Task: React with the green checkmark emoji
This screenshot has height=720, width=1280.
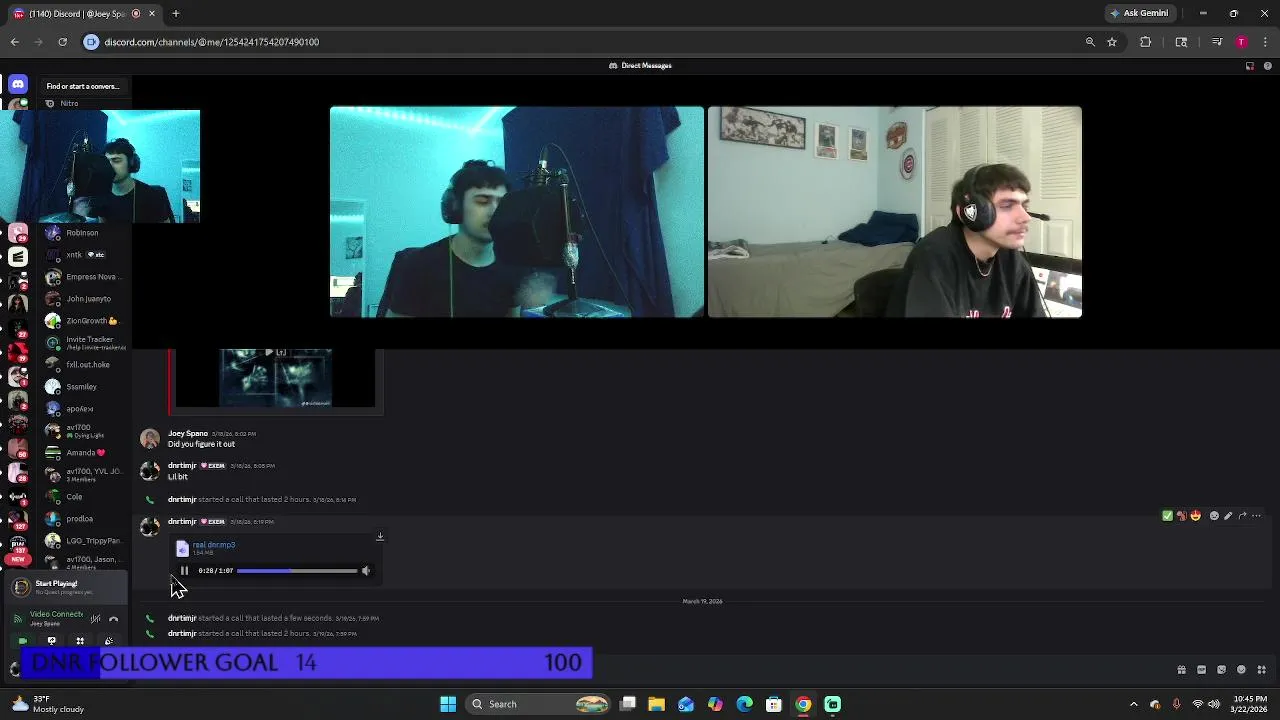Action: (1167, 516)
